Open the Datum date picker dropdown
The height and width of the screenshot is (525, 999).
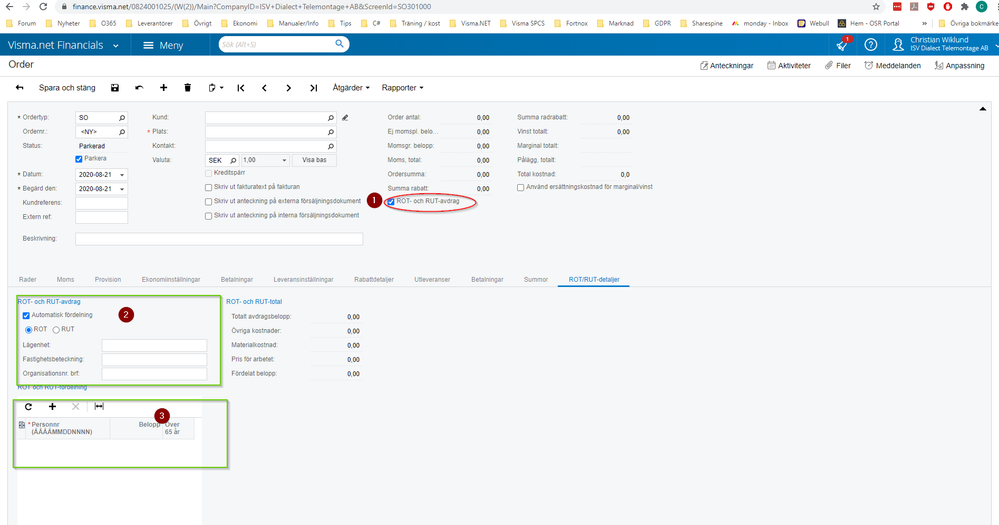click(x=122, y=175)
